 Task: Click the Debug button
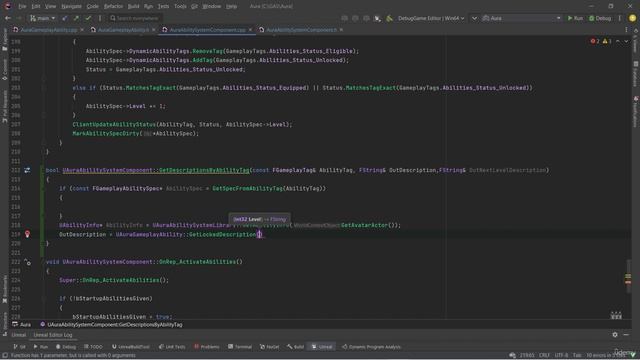[600, 18]
